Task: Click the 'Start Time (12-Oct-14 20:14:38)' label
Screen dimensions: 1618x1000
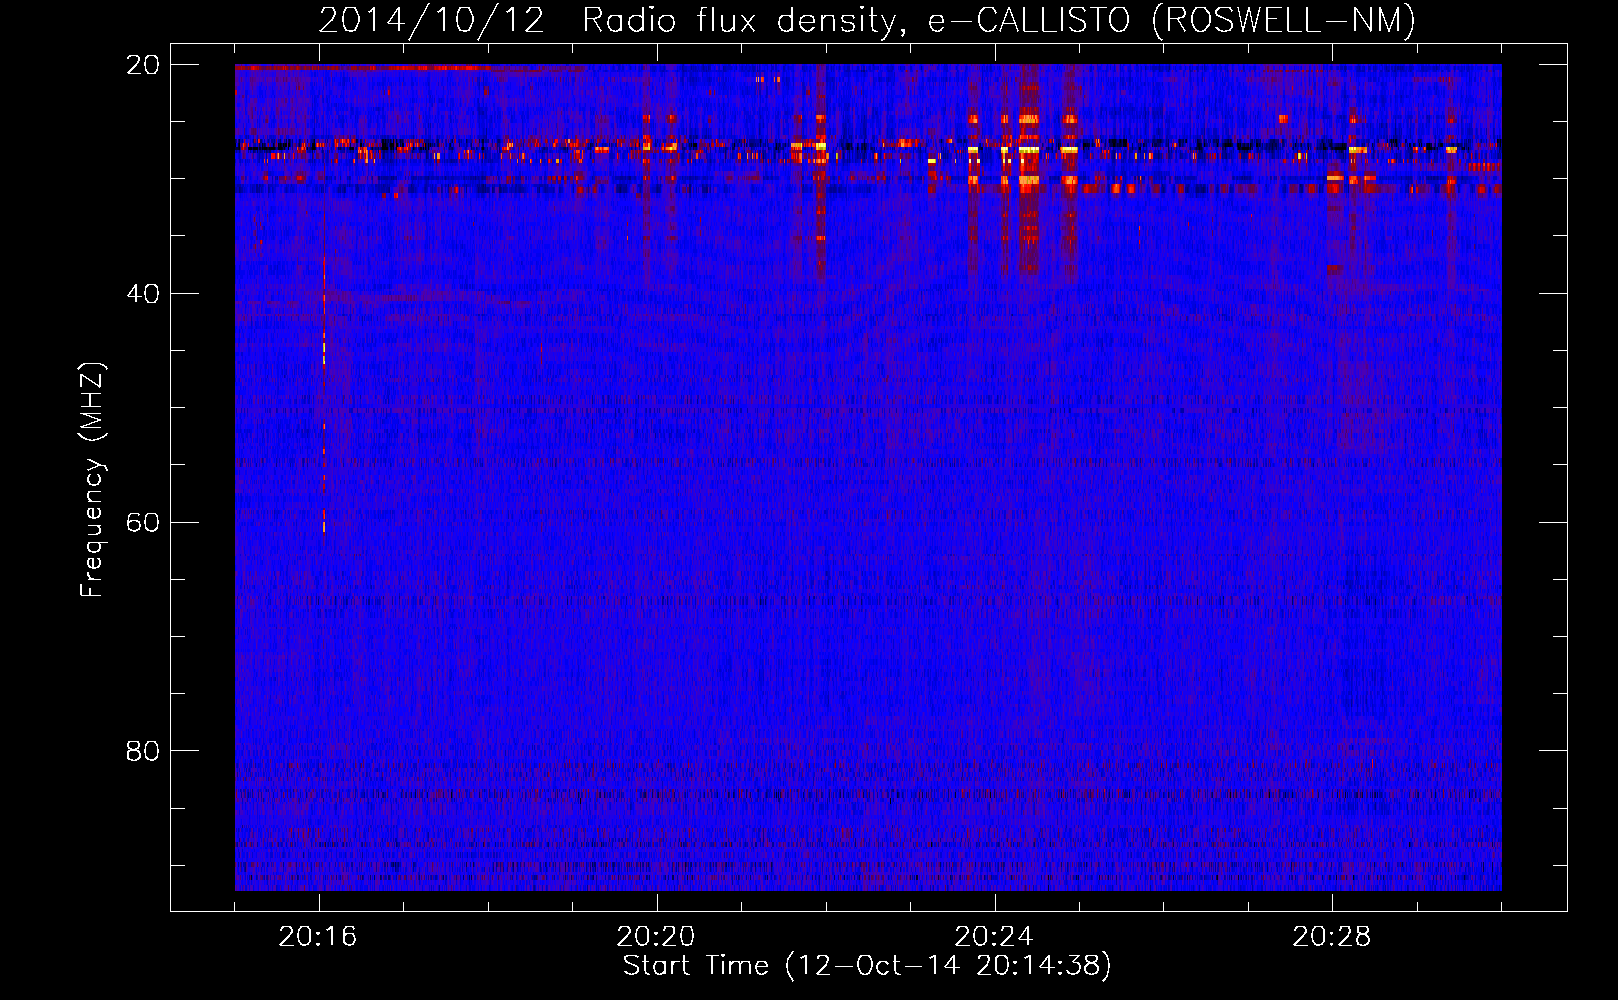Action: click(867, 966)
